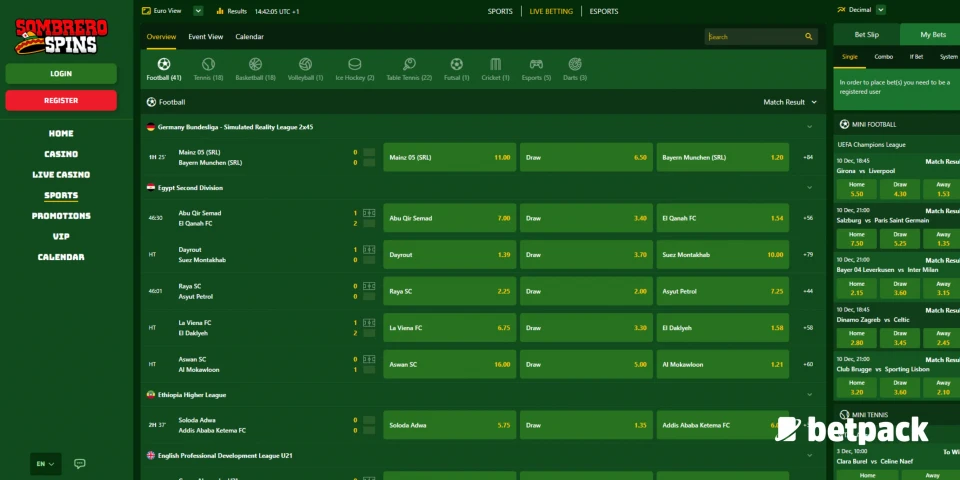Open live chat speech bubble icon
960x480 pixels.
pyautogui.click(x=80, y=463)
